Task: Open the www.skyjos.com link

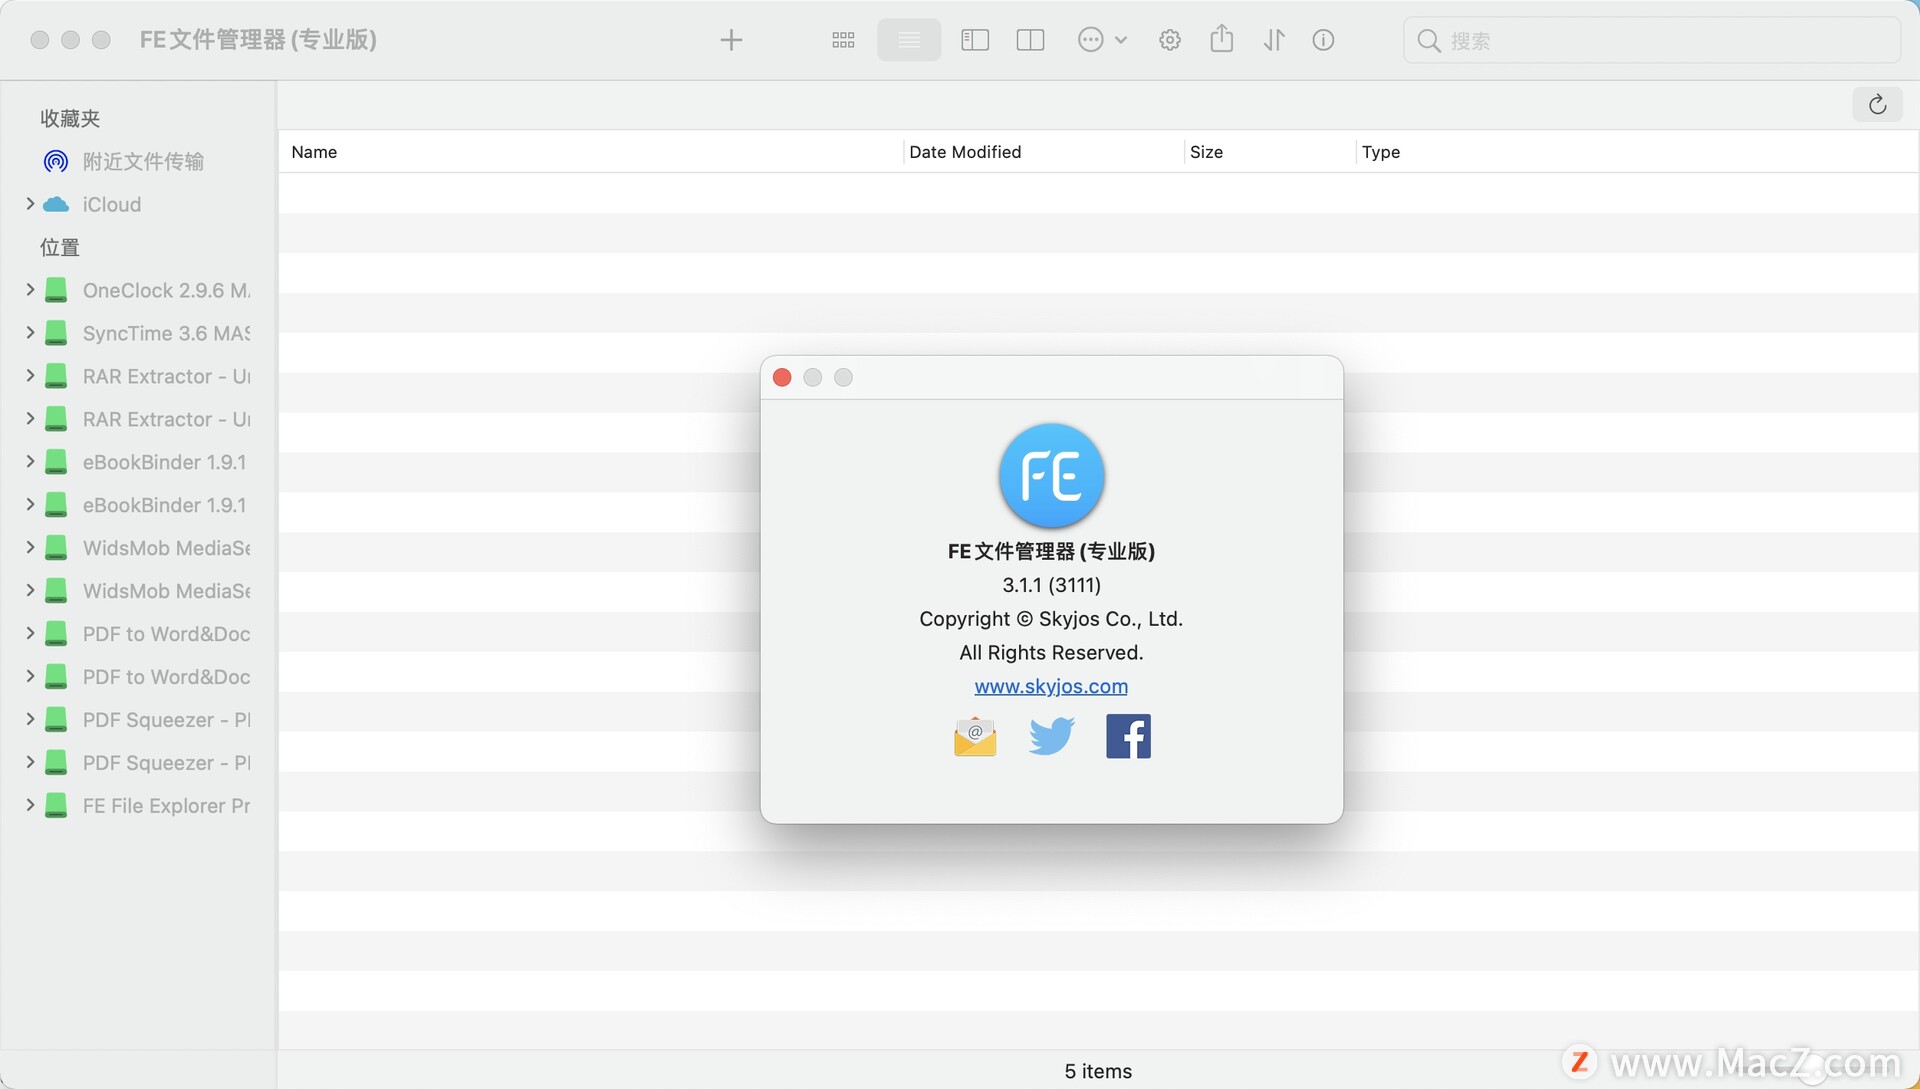Action: [x=1051, y=686]
